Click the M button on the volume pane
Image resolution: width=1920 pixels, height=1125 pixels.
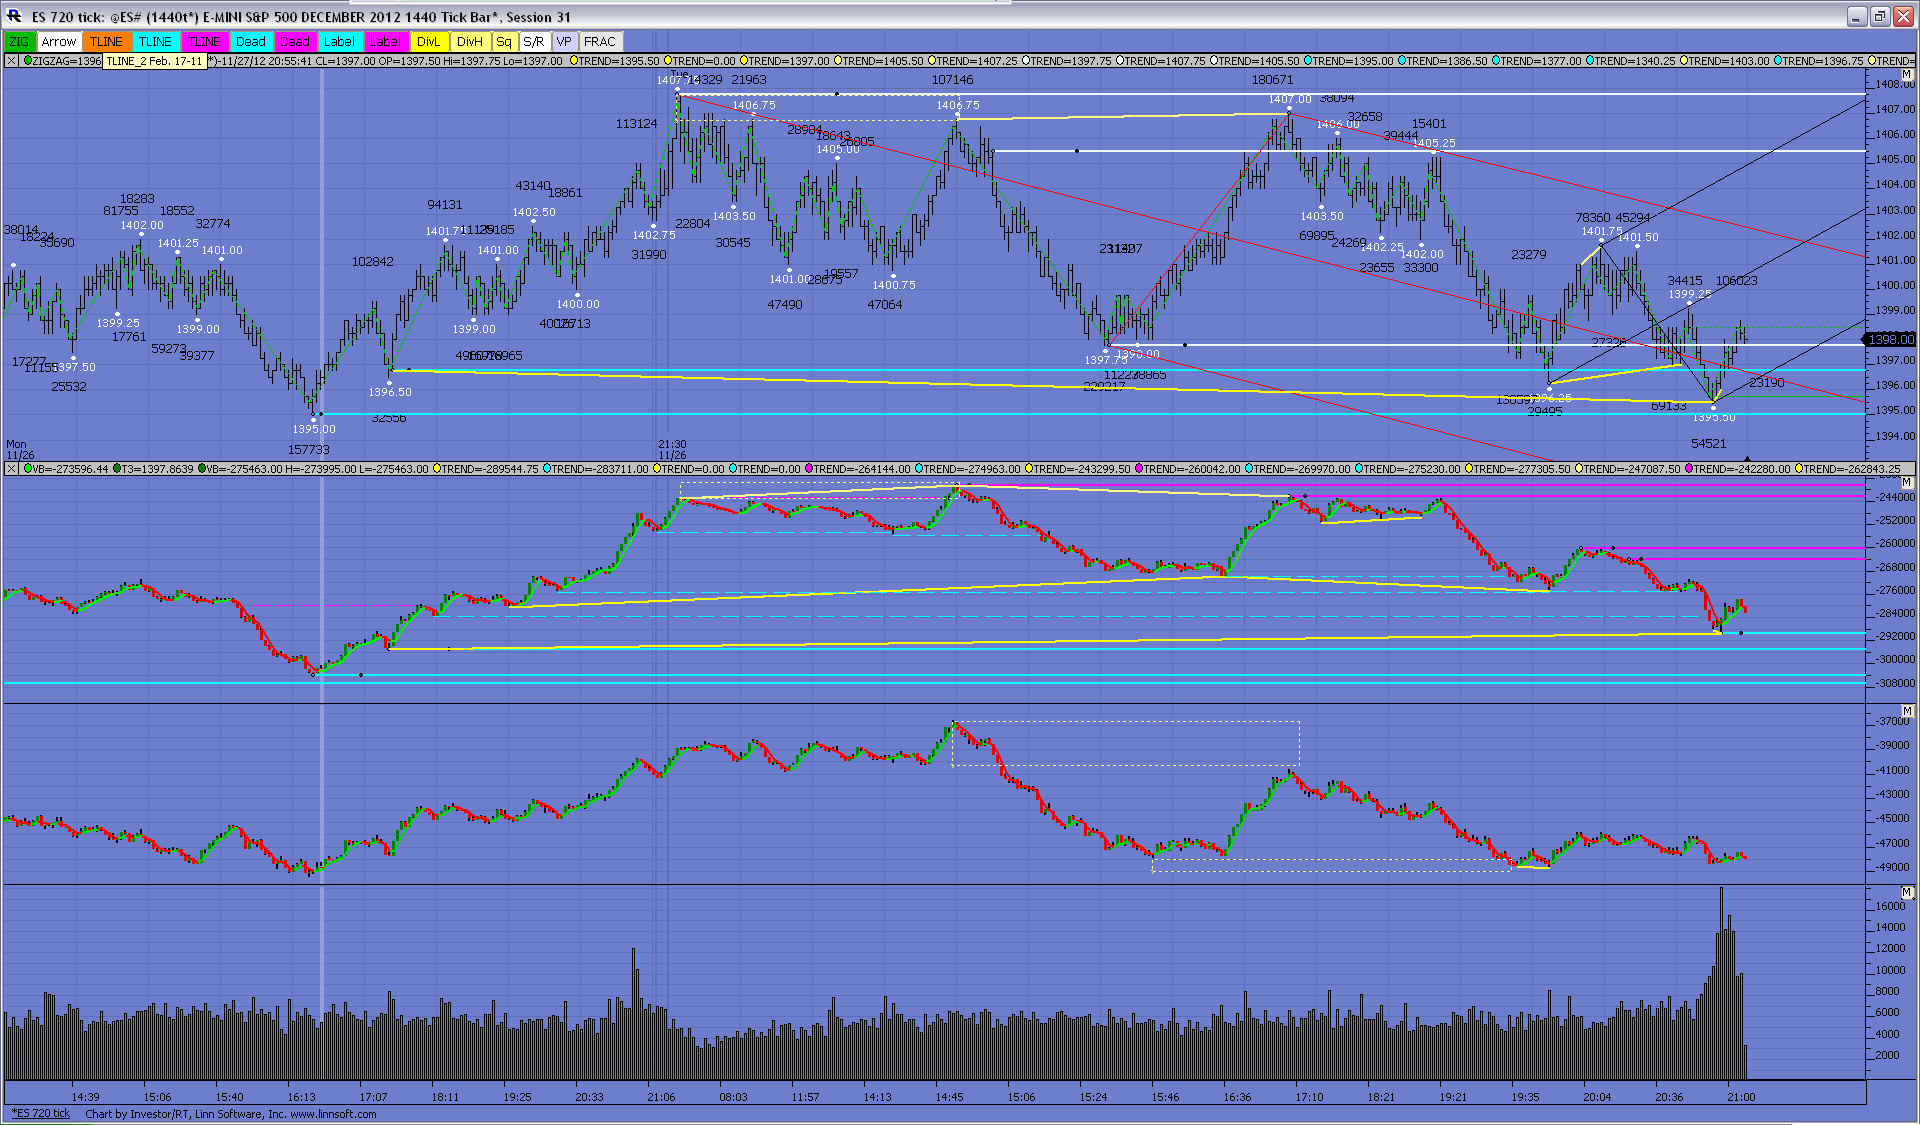point(1908,892)
